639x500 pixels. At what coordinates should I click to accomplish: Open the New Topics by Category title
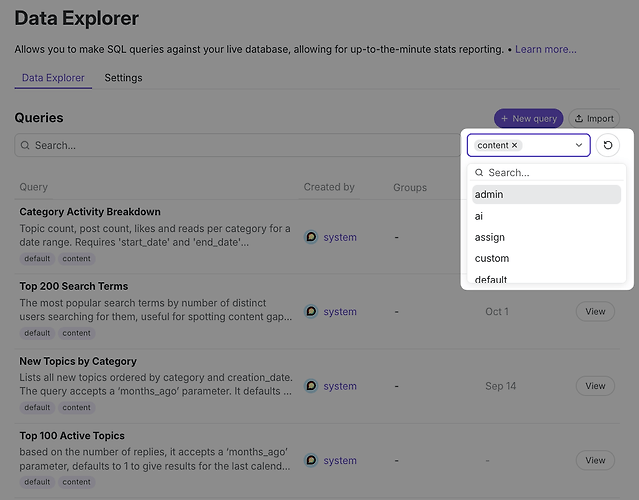tap(78, 361)
